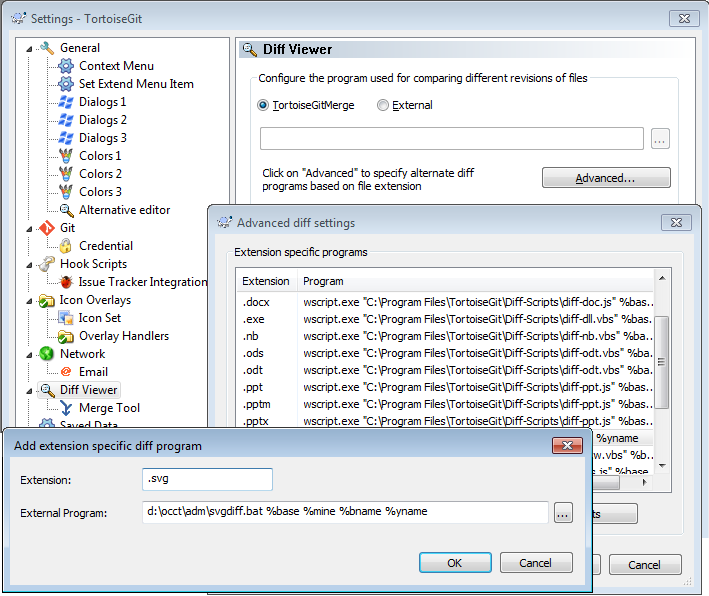Image resolution: width=709 pixels, height=596 pixels.
Task: Select the .pptm row in extension list
Action: [445, 404]
